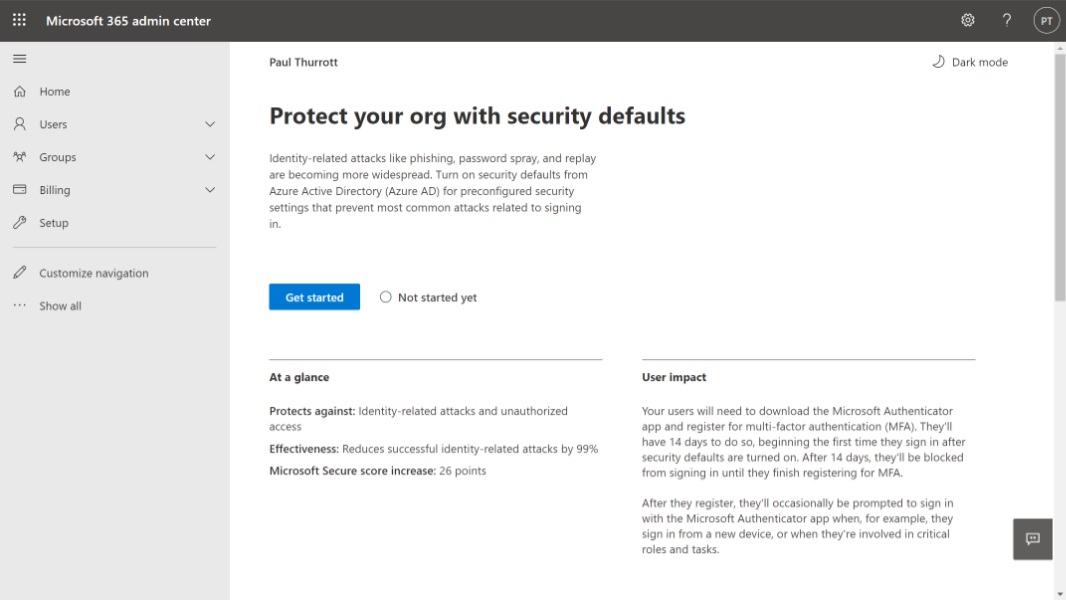Click the vertical page scrollbar
This screenshot has width=1066, height=600.
point(1059,180)
